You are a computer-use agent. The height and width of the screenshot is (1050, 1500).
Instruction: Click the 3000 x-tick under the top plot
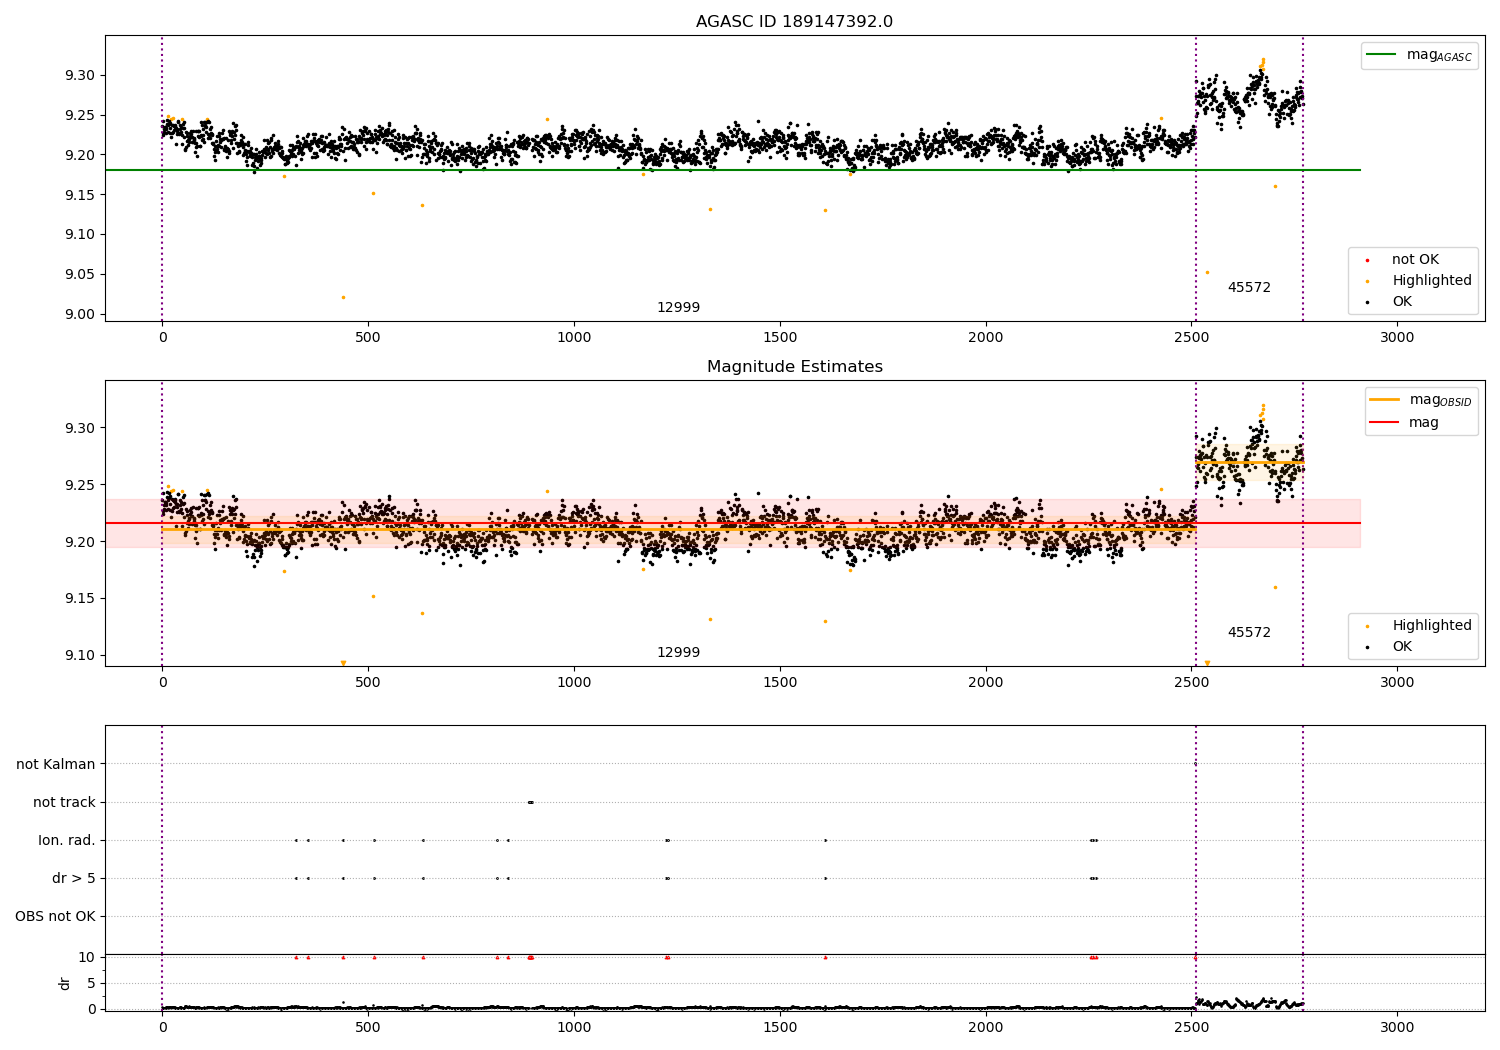click(1397, 338)
